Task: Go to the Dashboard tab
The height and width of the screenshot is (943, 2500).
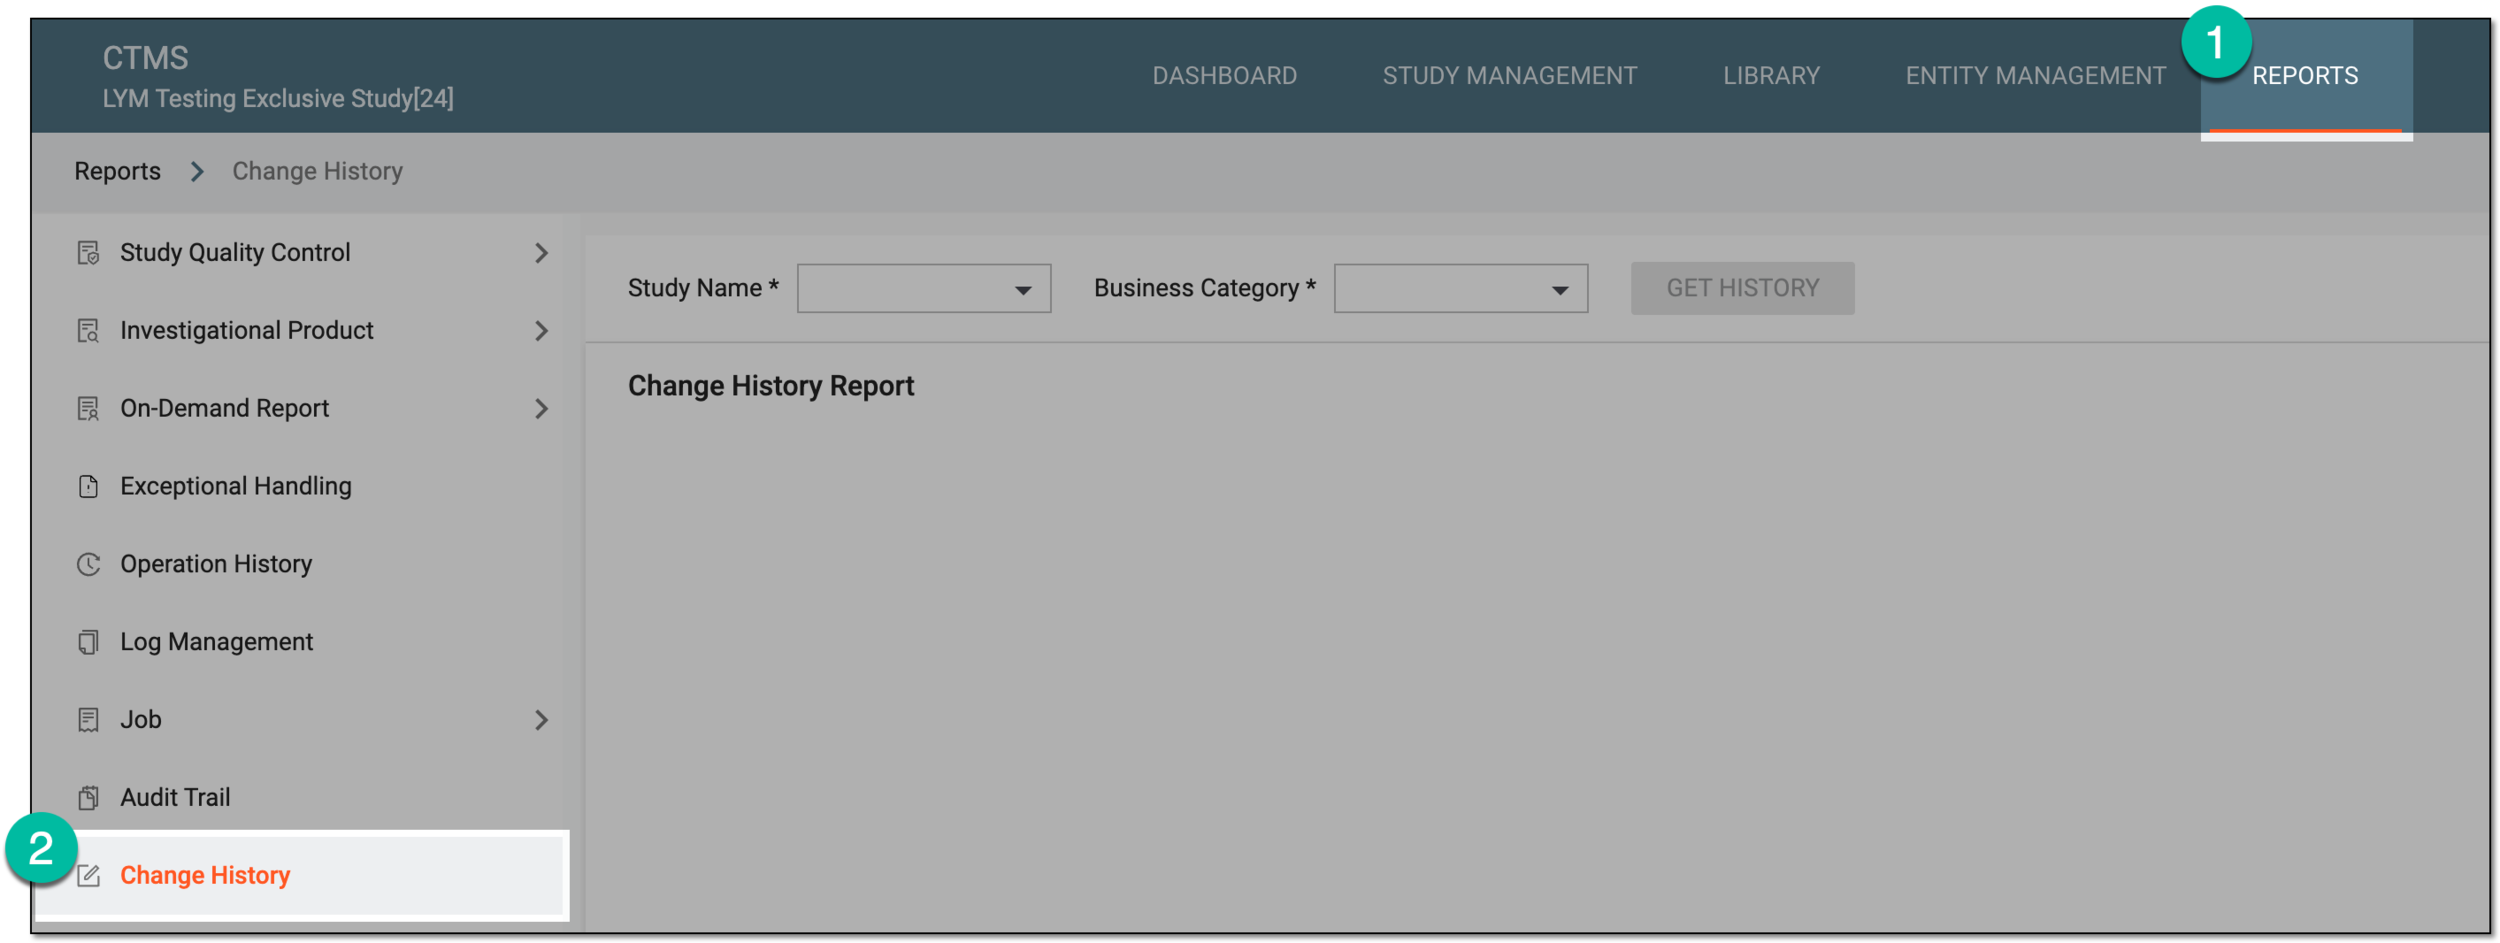Action: click(x=1224, y=76)
